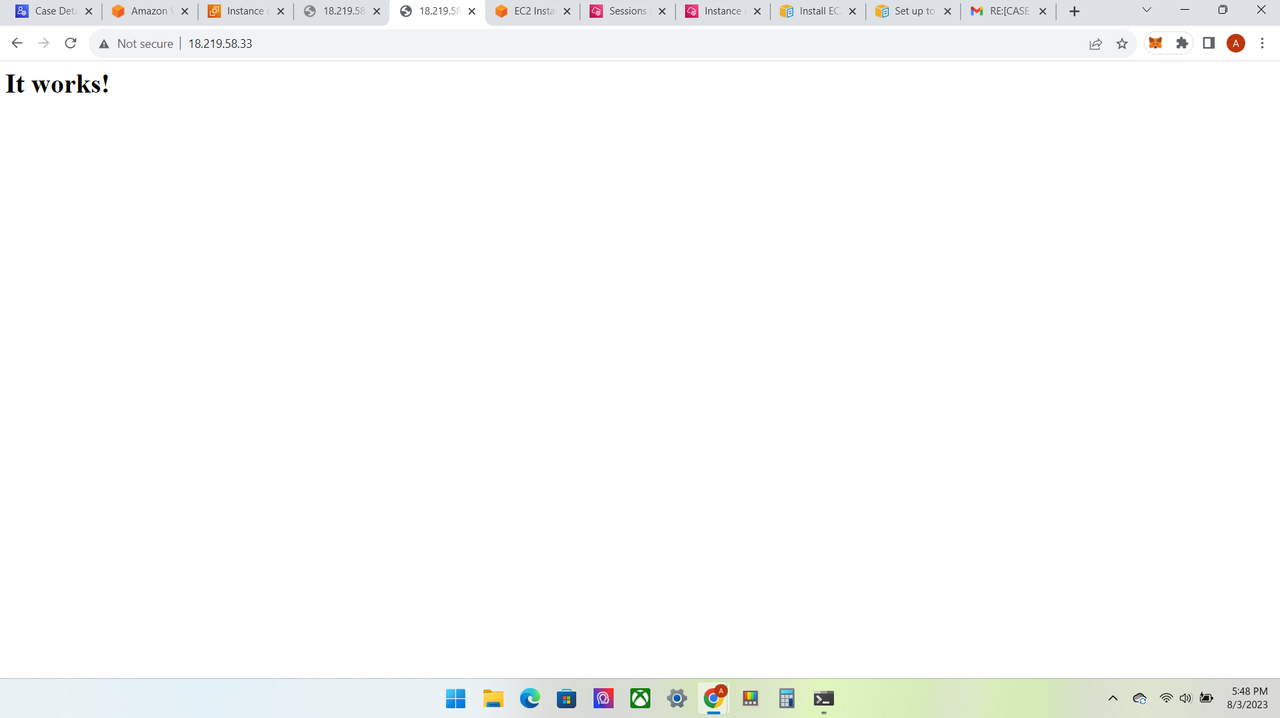Open the purple app beside Xbox
Screen dimensions: 1280x718
click(x=603, y=699)
